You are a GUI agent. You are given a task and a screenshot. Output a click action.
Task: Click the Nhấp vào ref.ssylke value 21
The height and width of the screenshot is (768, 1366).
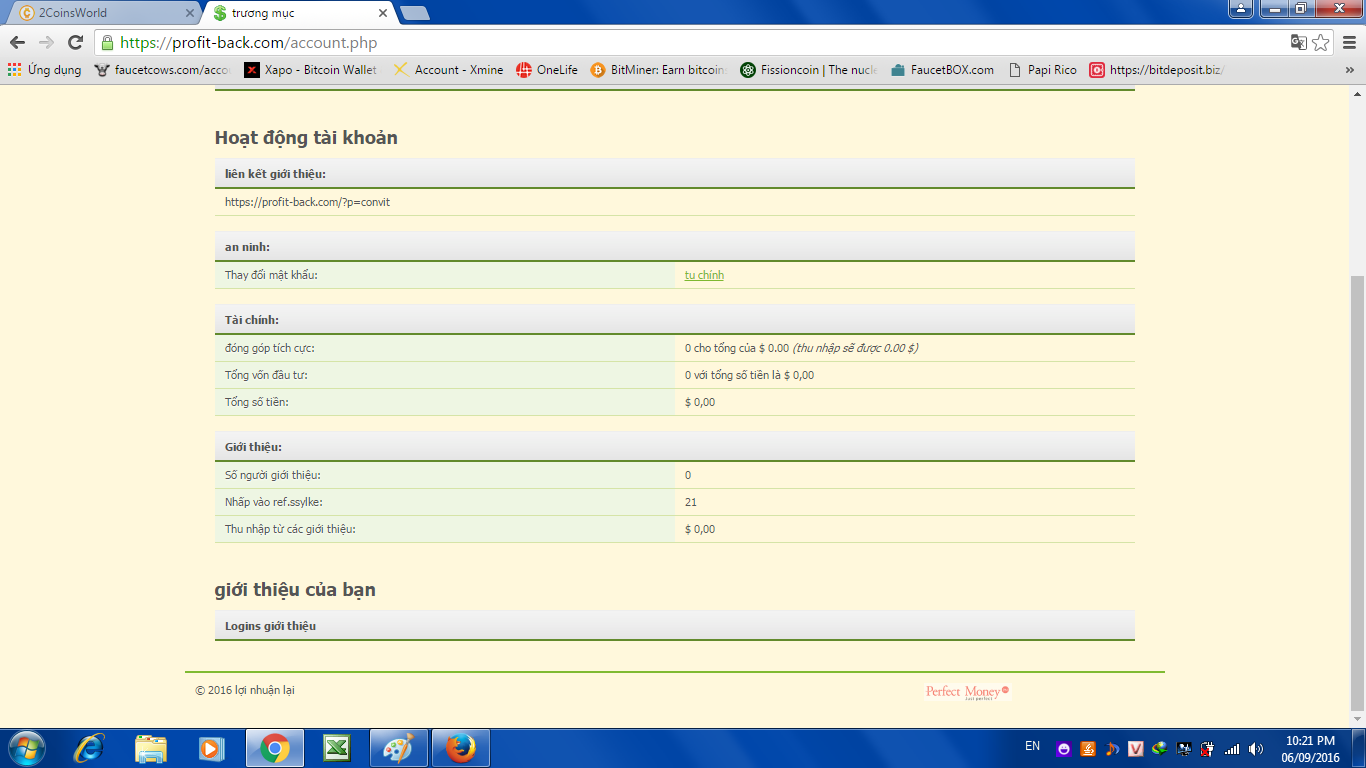tap(691, 502)
